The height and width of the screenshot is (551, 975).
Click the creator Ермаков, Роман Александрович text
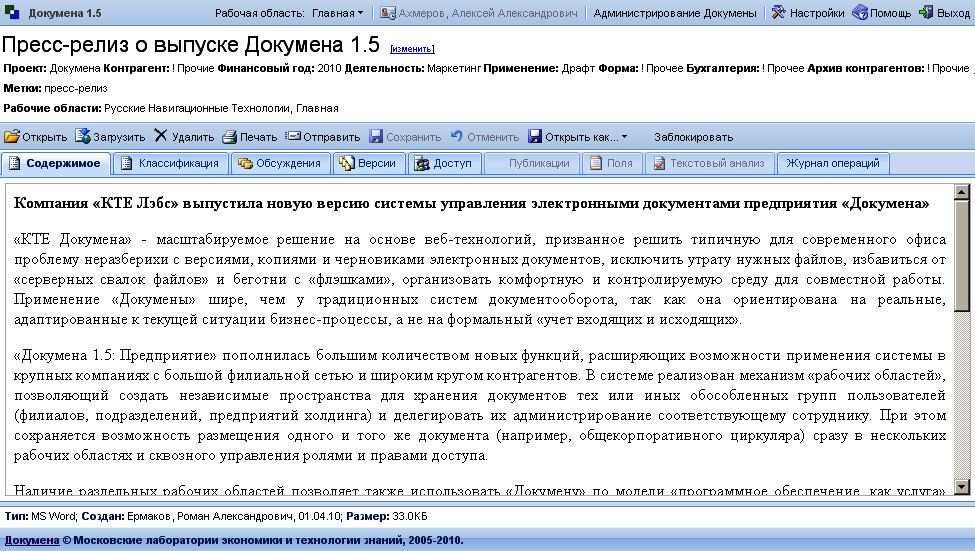210,516
